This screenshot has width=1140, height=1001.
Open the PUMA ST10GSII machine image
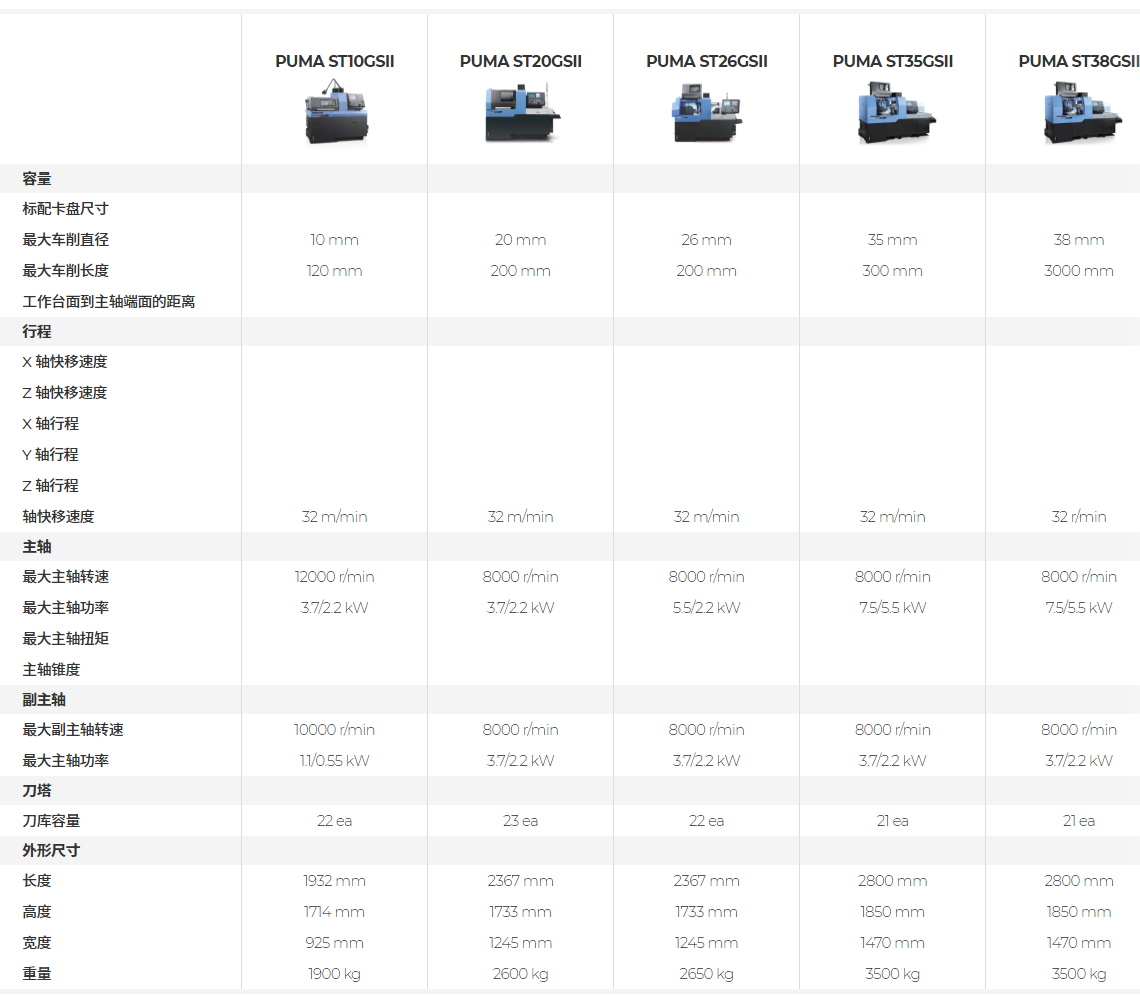pyautogui.click(x=335, y=112)
